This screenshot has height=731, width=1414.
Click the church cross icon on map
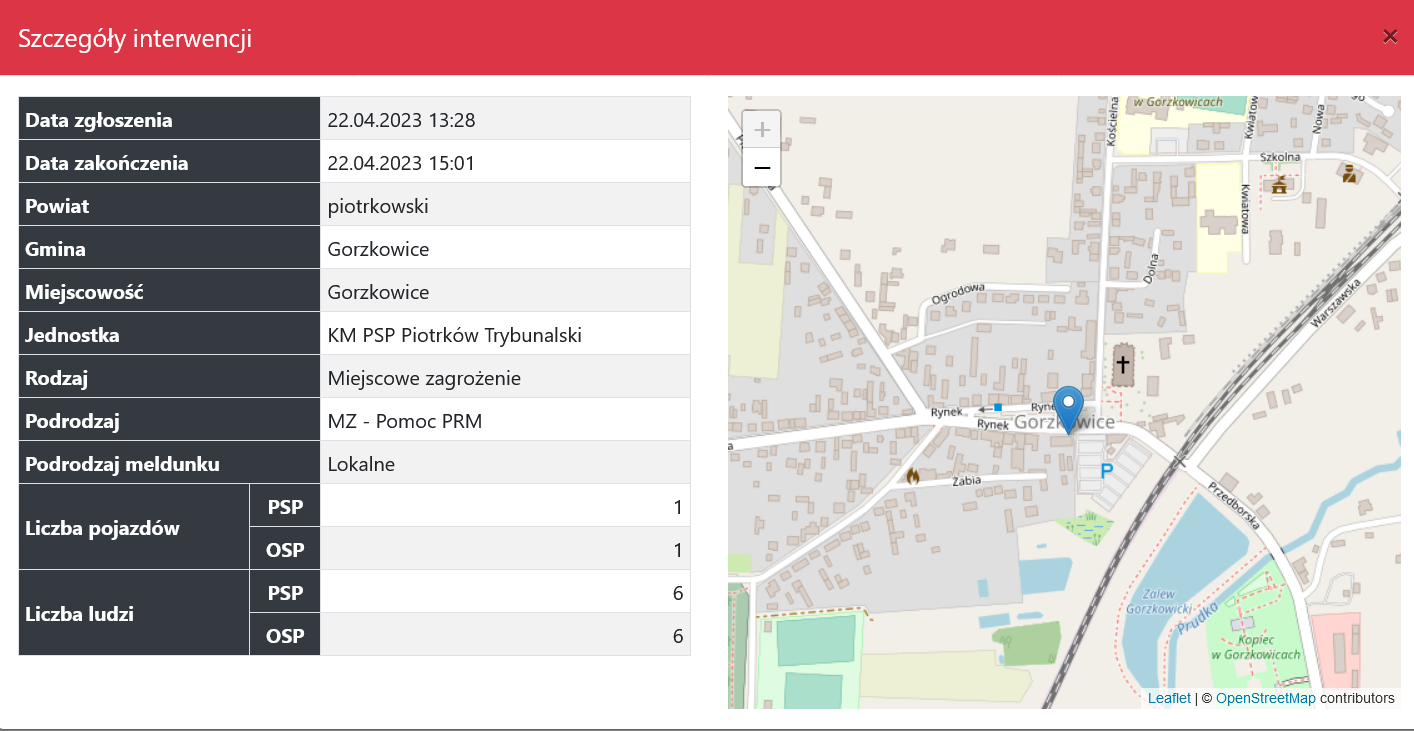pyautogui.click(x=1123, y=364)
